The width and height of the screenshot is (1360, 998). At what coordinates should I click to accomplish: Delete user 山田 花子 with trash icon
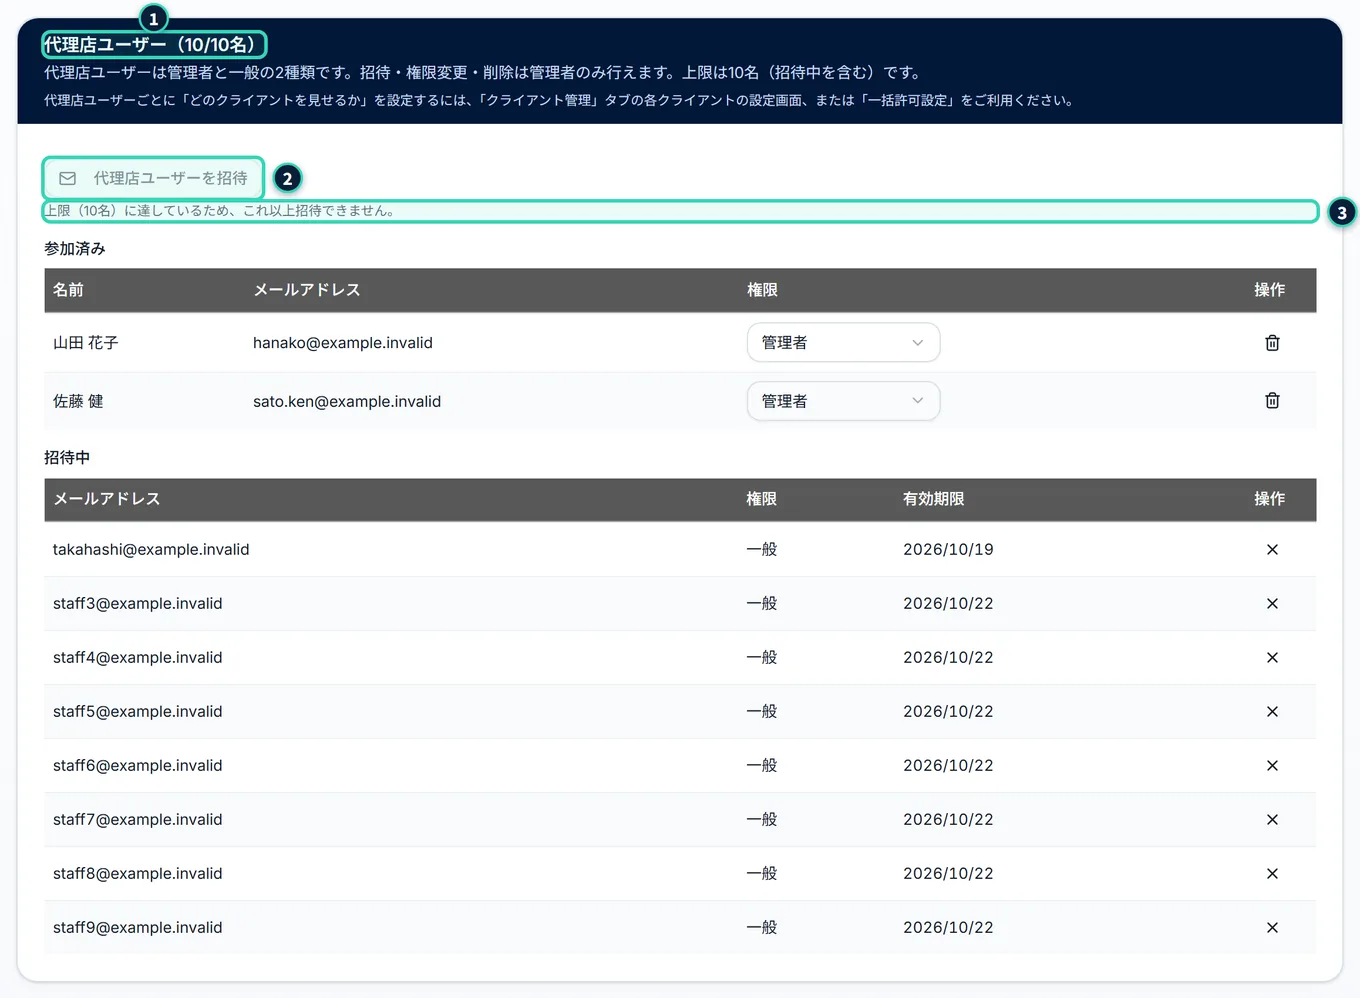pos(1272,343)
